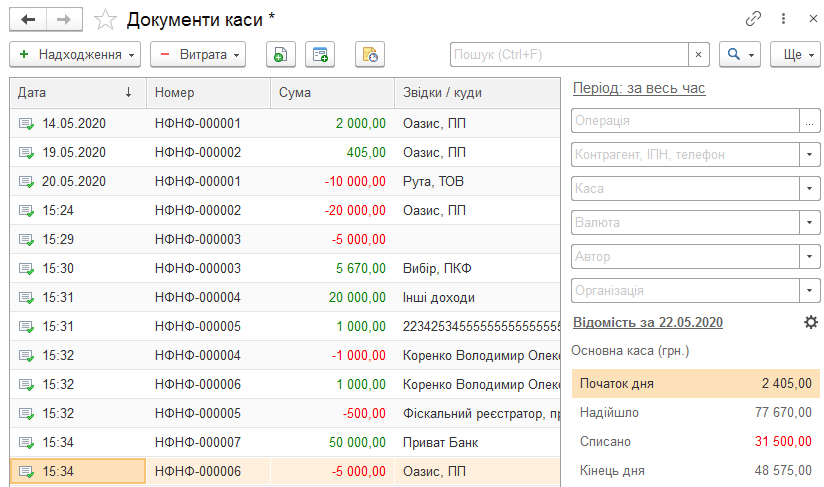
Task: Open the magnifier search dropdown
Action: point(740,55)
